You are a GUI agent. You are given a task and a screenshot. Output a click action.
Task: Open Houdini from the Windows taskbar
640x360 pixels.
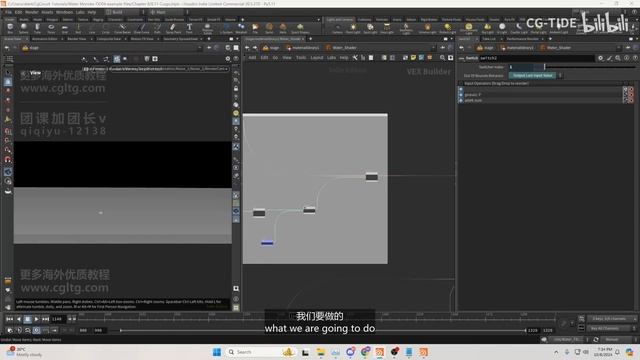[x=380, y=352]
